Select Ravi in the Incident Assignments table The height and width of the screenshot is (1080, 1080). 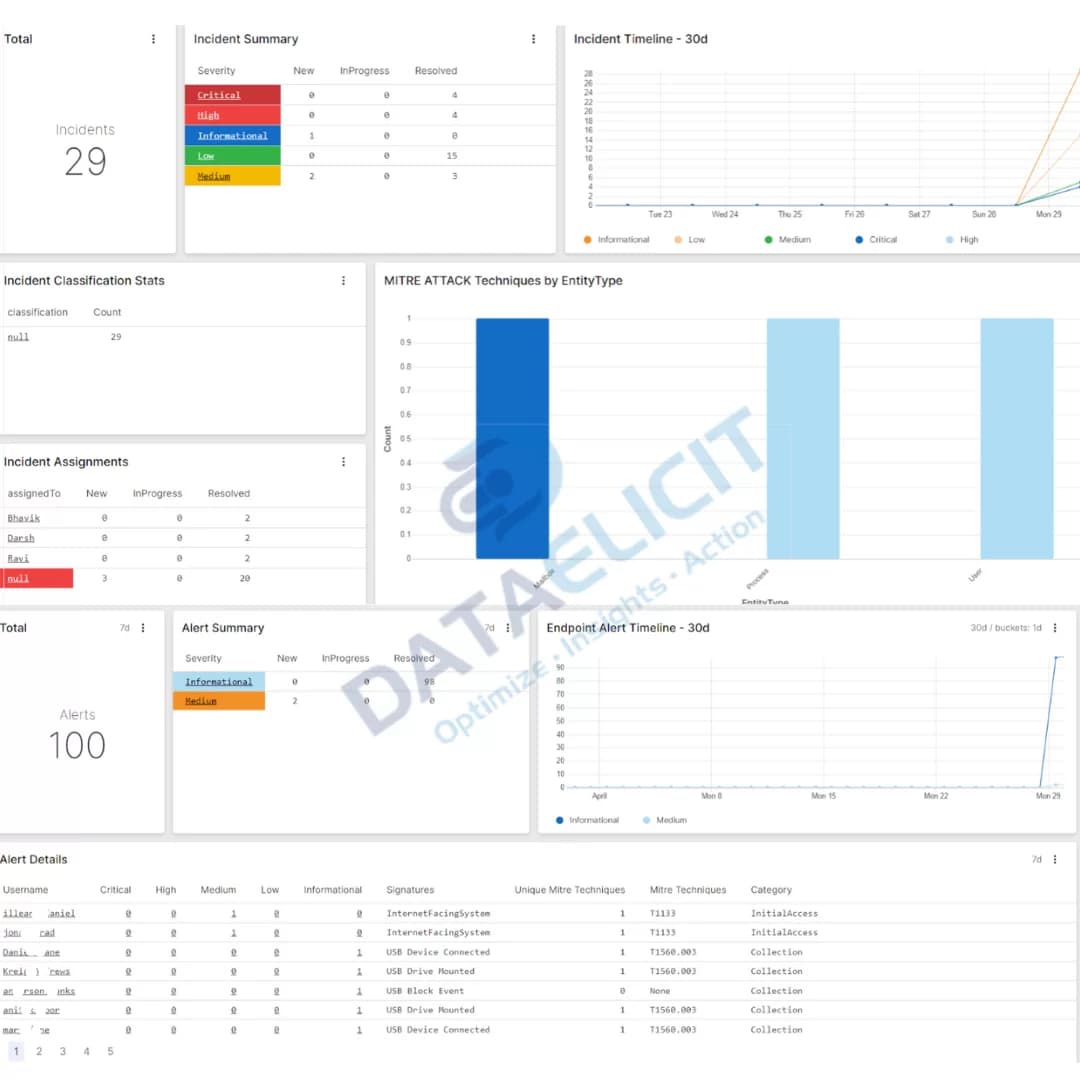(19, 558)
